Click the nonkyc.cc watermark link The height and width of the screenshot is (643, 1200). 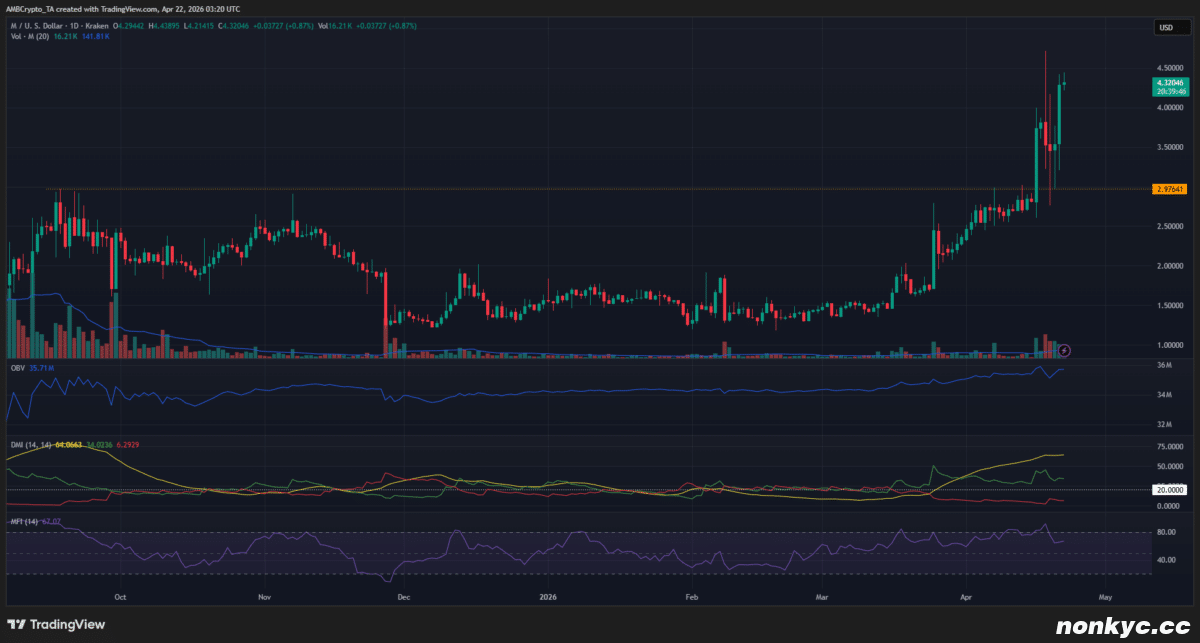(1120, 623)
